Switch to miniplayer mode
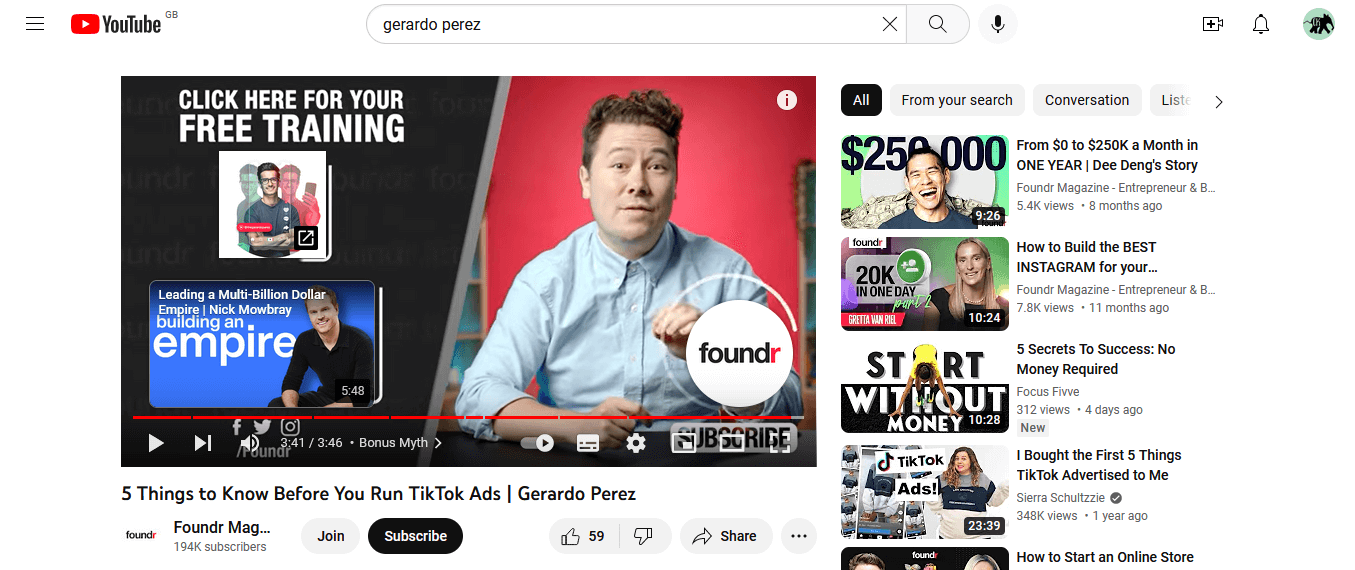1355x570 pixels. click(684, 443)
